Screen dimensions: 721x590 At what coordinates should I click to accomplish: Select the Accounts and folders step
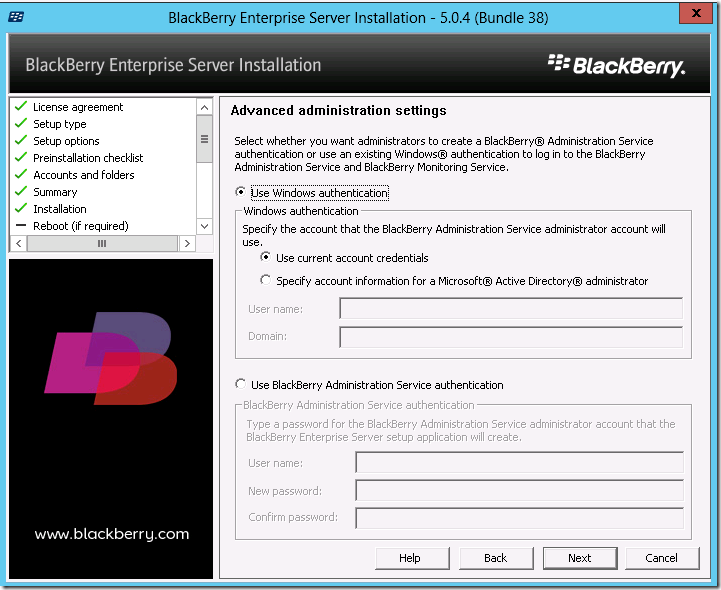pos(84,175)
